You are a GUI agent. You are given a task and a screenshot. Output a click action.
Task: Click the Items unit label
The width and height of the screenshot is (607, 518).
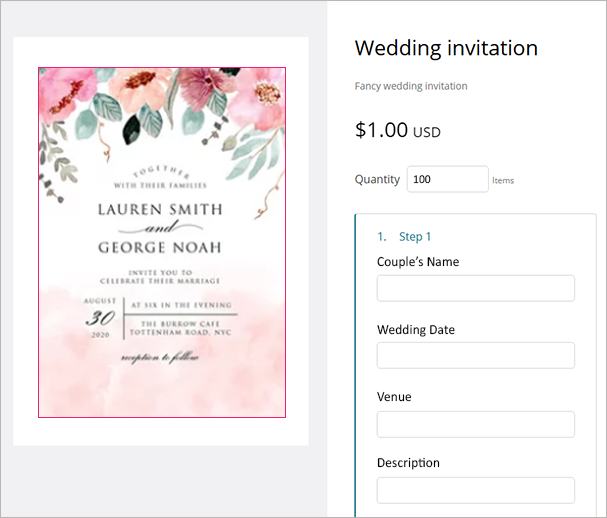coord(503,181)
